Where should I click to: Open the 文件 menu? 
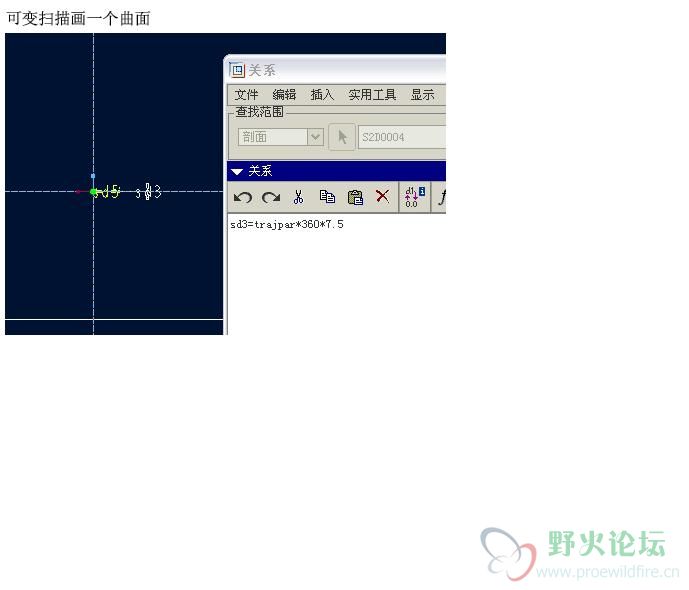(246, 94)
